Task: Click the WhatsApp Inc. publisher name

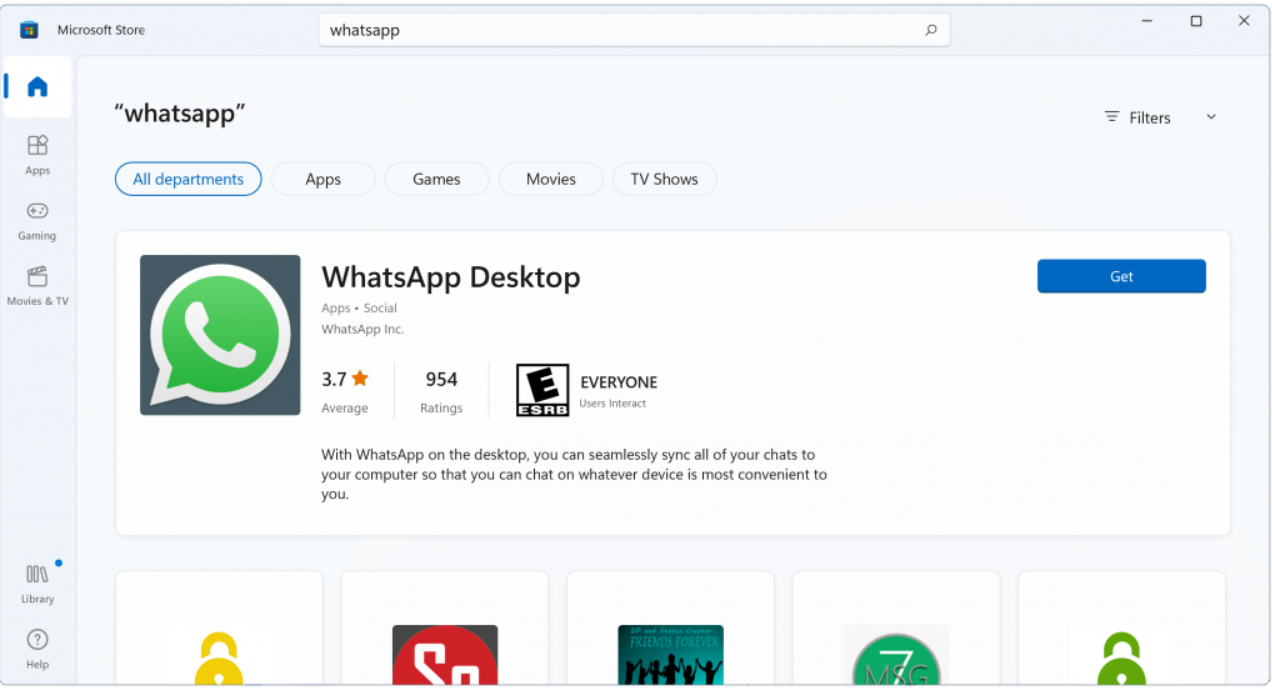Action: pos(362,329)
